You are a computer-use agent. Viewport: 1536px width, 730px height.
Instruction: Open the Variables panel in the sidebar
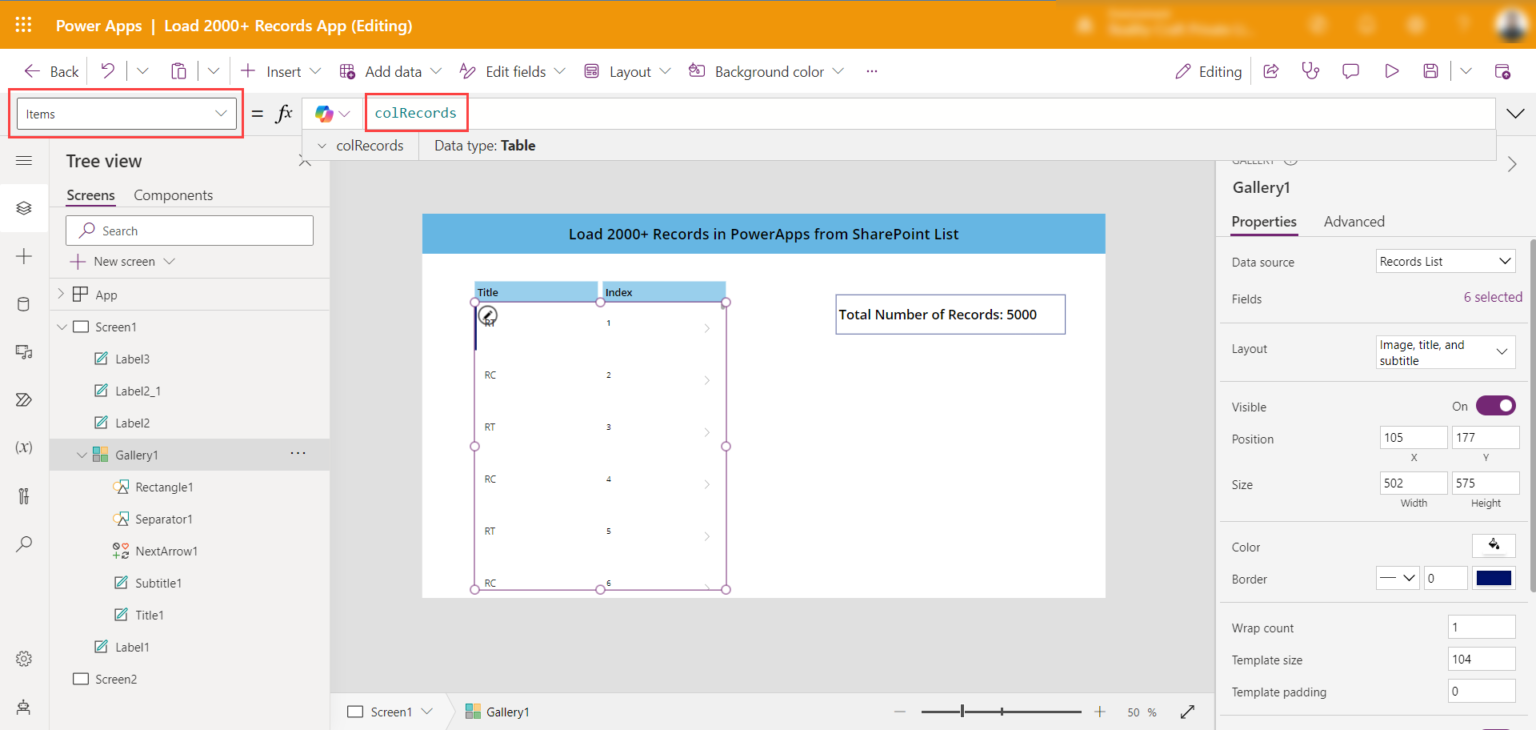(x=23, y=447)
